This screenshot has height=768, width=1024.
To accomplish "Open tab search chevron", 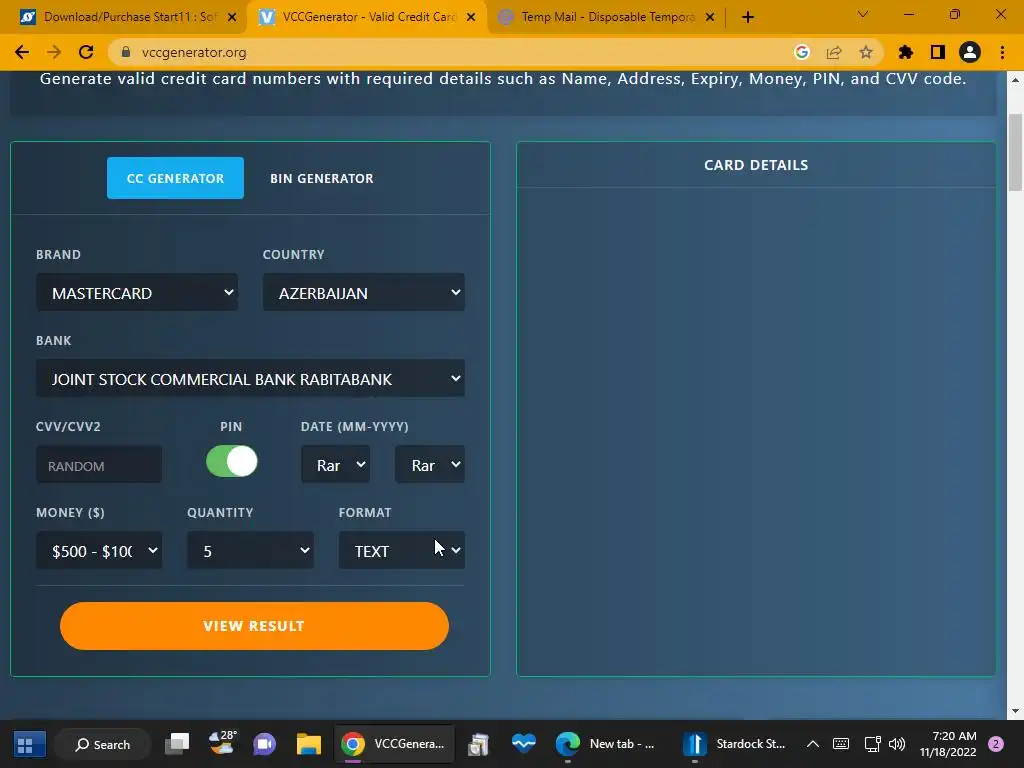I will point(863,14).
